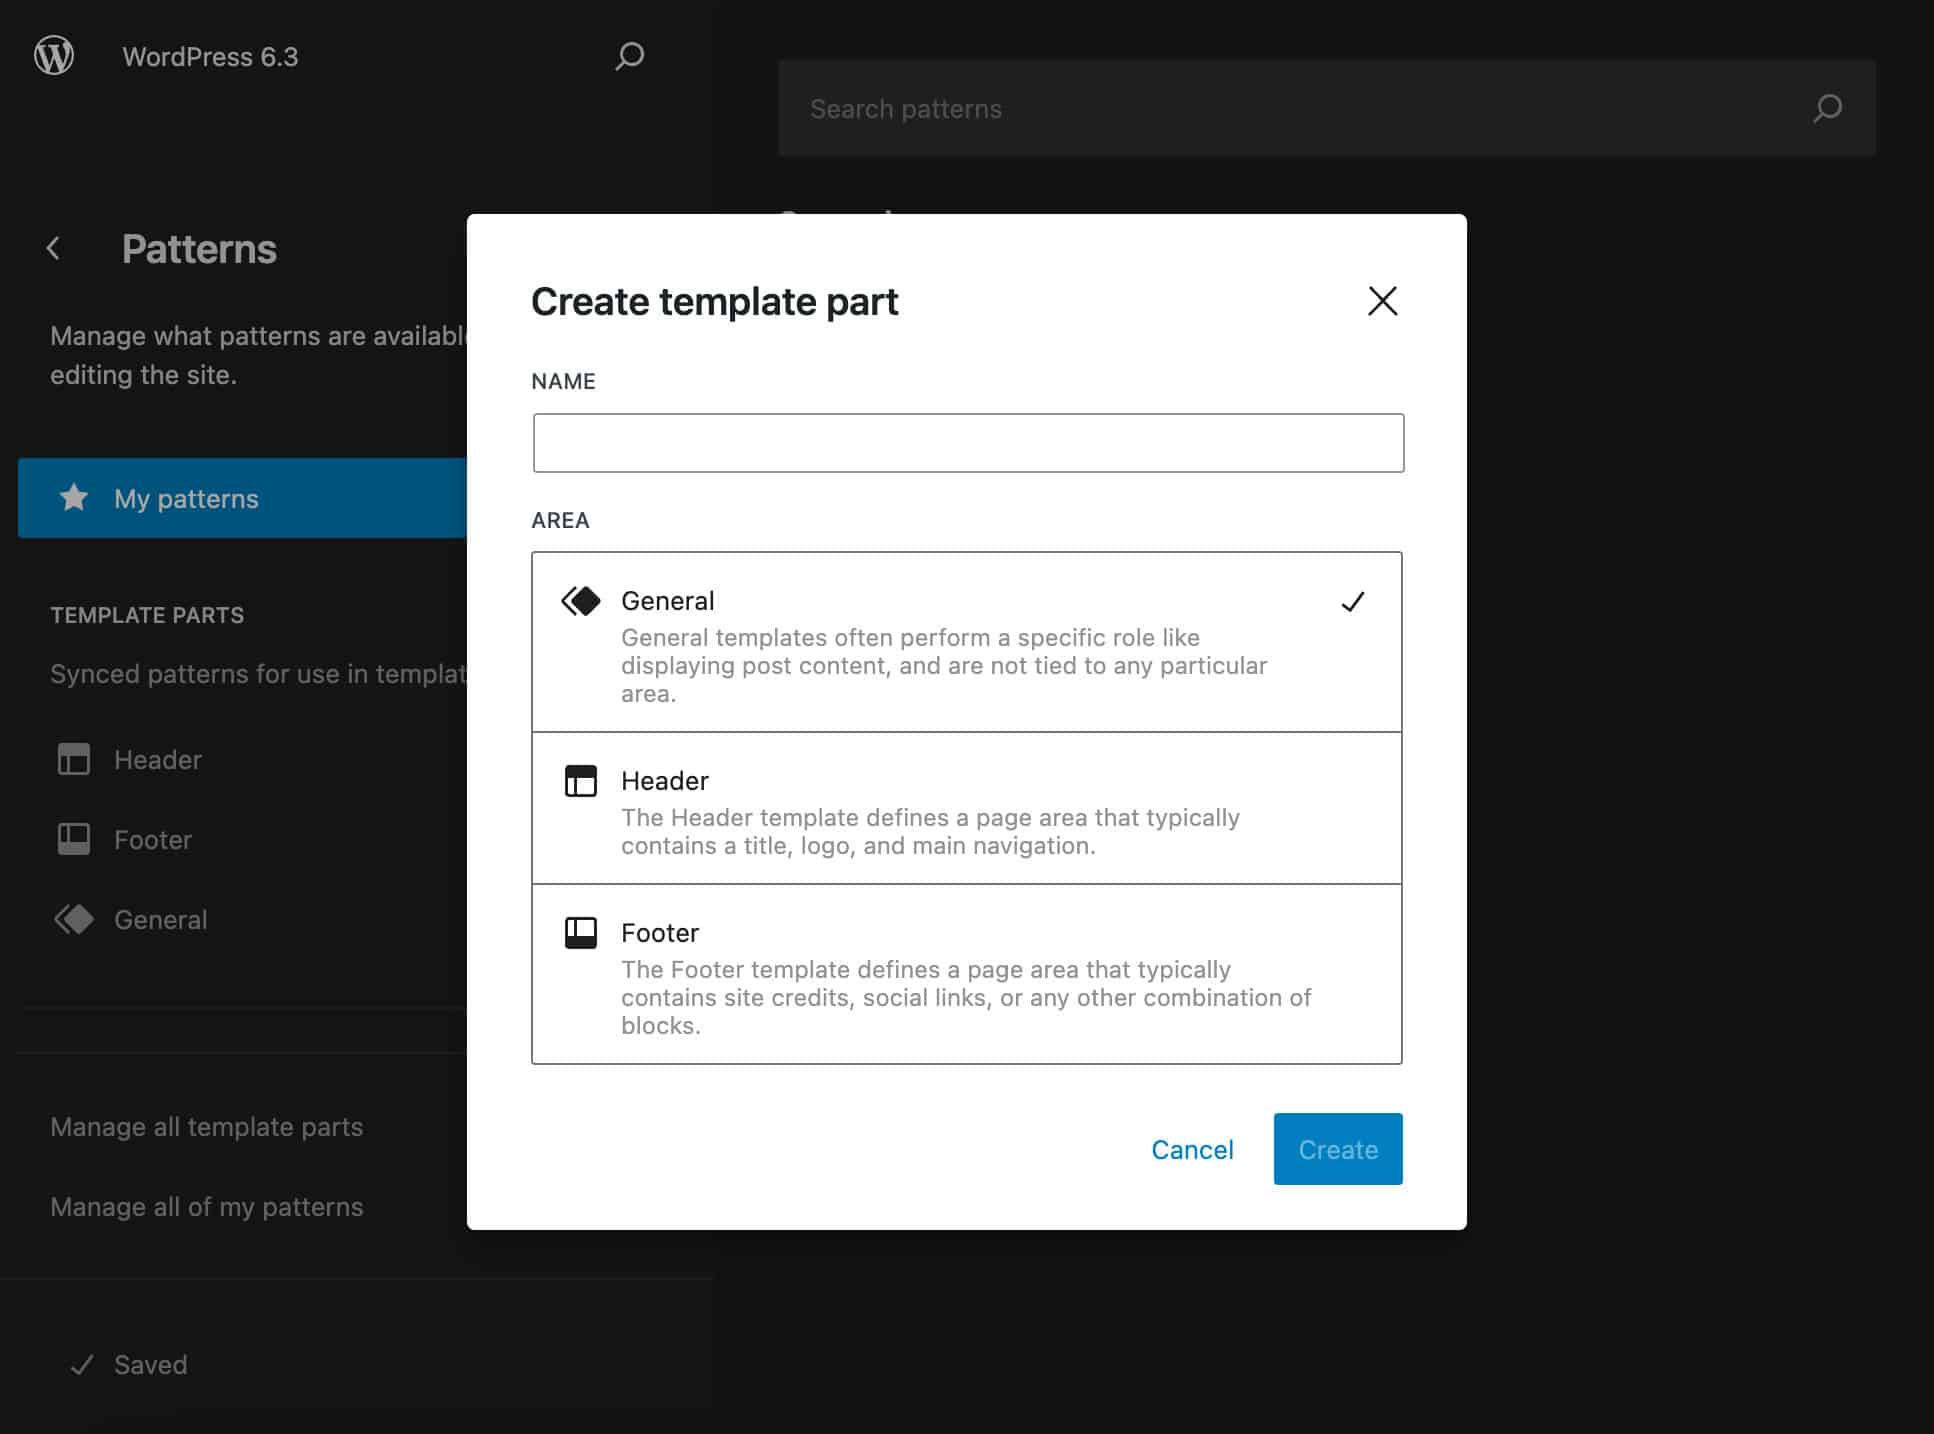
Task: Click the Footer area icon in dialog
Action: tap(581, 932)
